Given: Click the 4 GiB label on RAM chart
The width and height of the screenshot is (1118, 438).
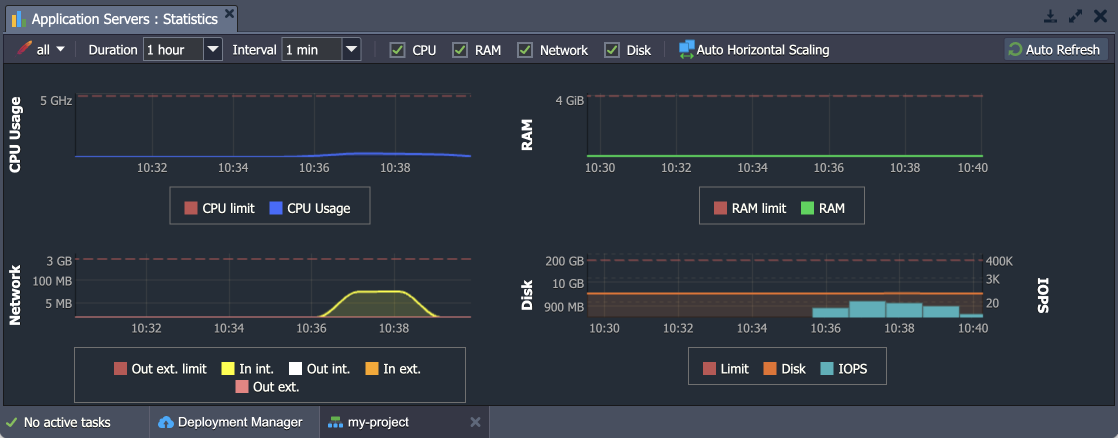Looking at the screenshot, I should [x=570, y=101].
